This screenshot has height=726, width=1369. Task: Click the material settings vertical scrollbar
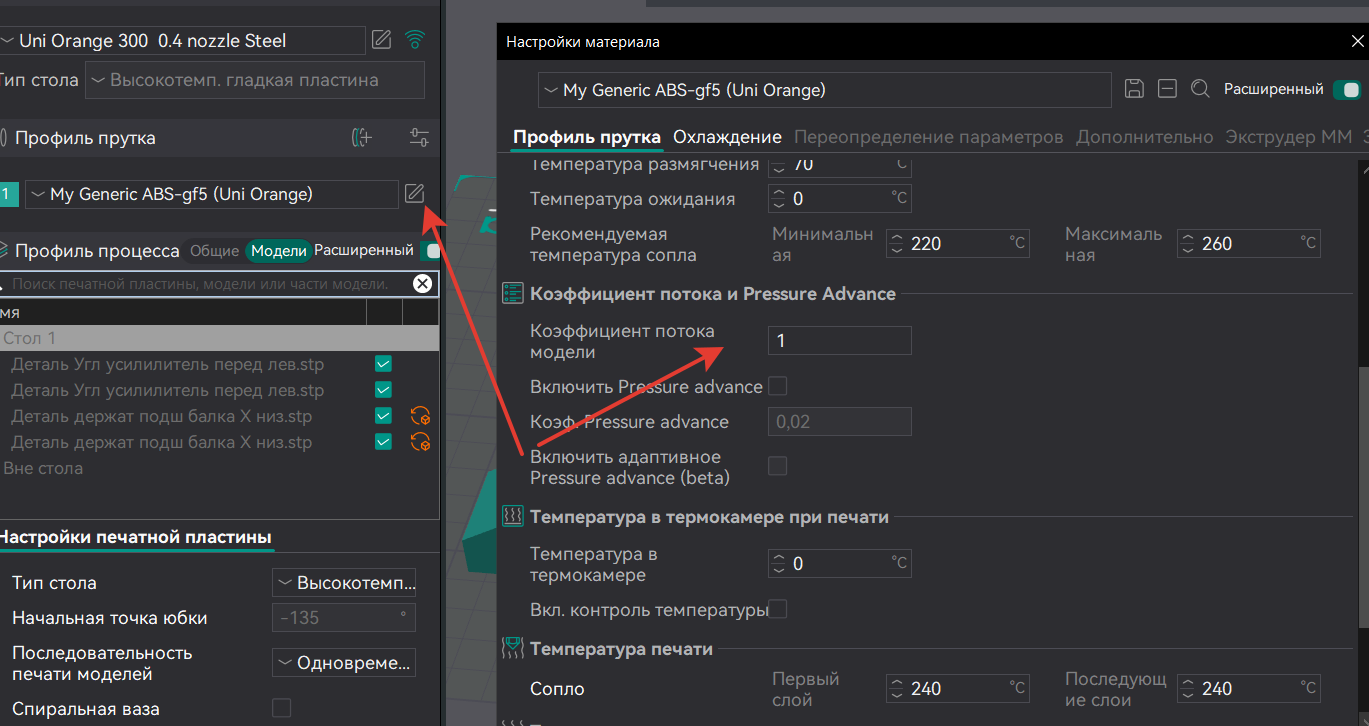[1361, 500]
